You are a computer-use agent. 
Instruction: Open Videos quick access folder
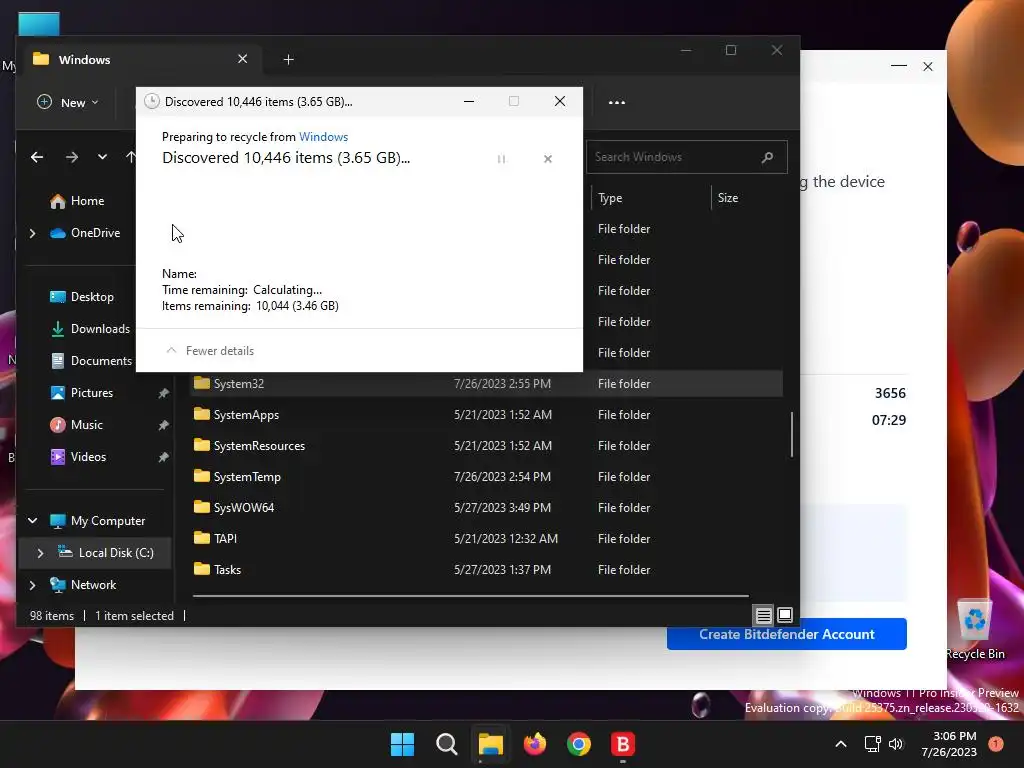tap(78, 456)
